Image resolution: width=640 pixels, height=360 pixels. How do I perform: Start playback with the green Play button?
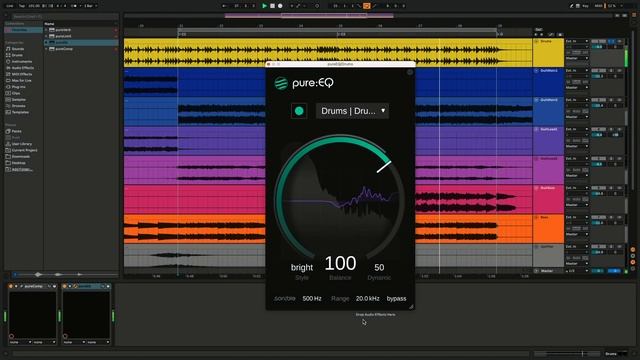[x=264, y=6]
